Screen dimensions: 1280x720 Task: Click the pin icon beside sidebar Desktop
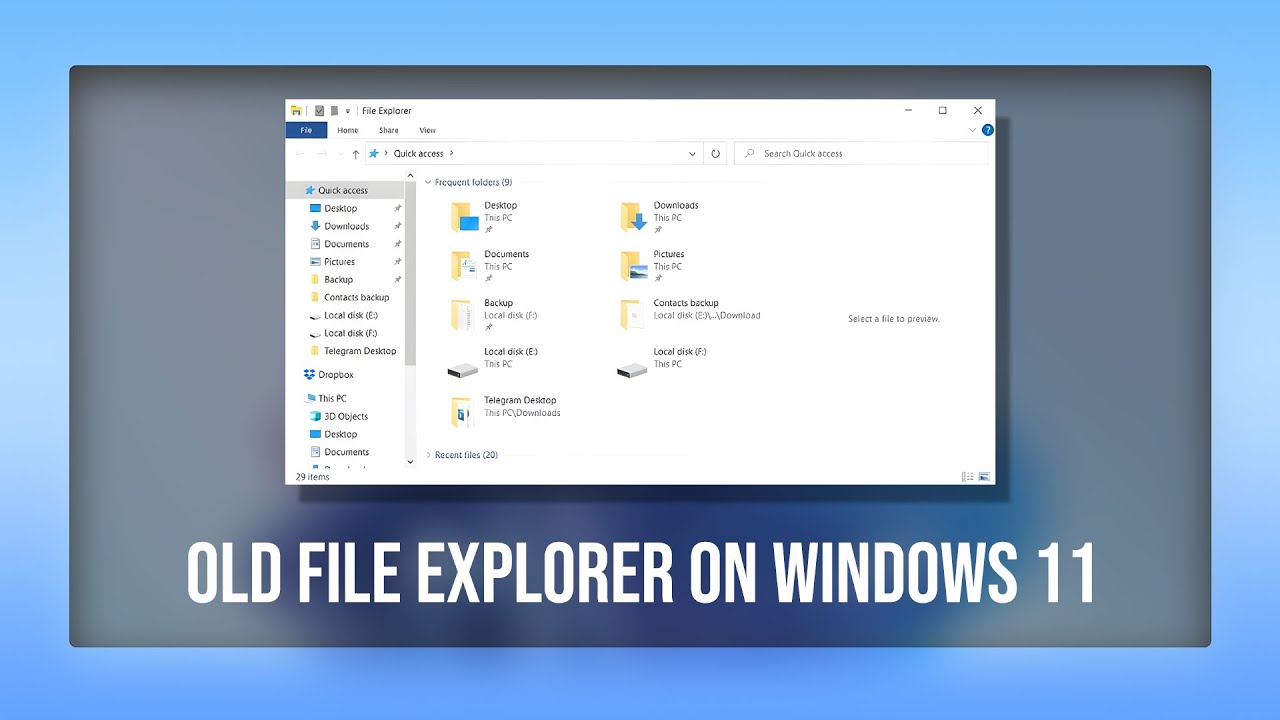397,209
